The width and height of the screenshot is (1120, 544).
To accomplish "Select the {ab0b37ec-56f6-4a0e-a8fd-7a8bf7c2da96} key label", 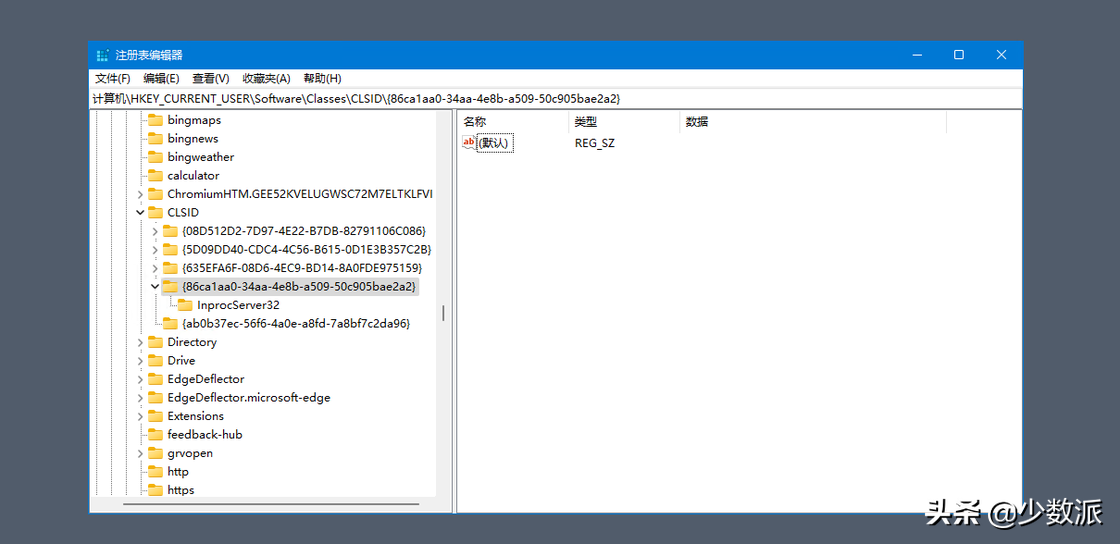I will (296, 323).
